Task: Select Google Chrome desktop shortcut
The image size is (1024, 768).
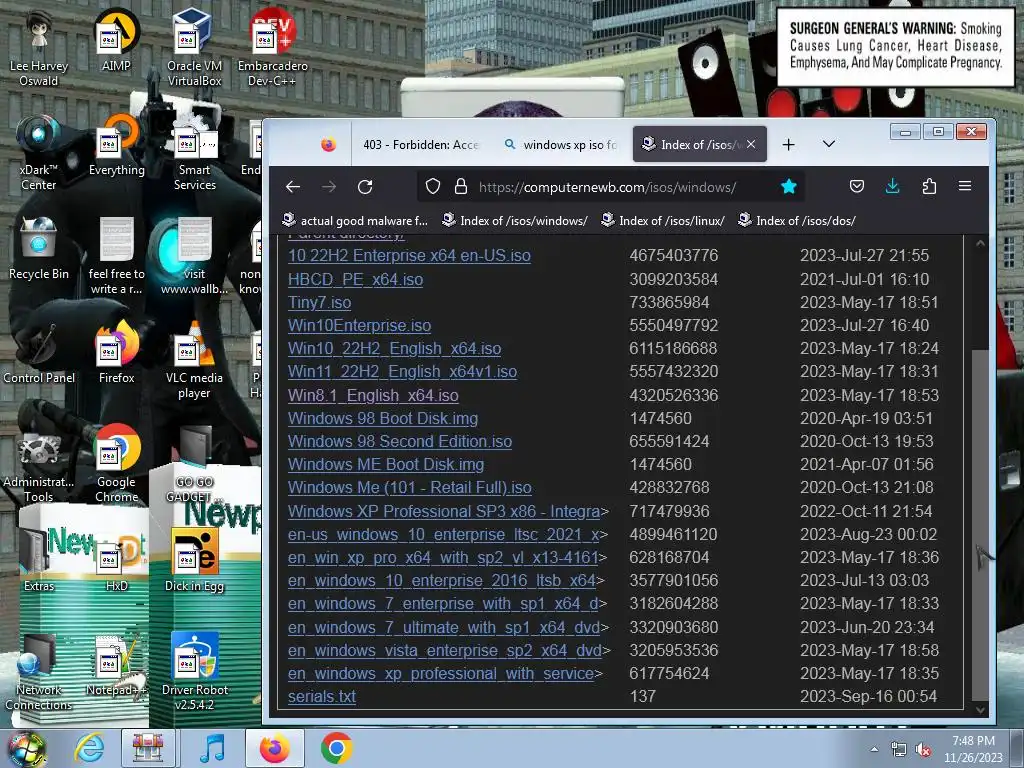Action: (116, 464)
